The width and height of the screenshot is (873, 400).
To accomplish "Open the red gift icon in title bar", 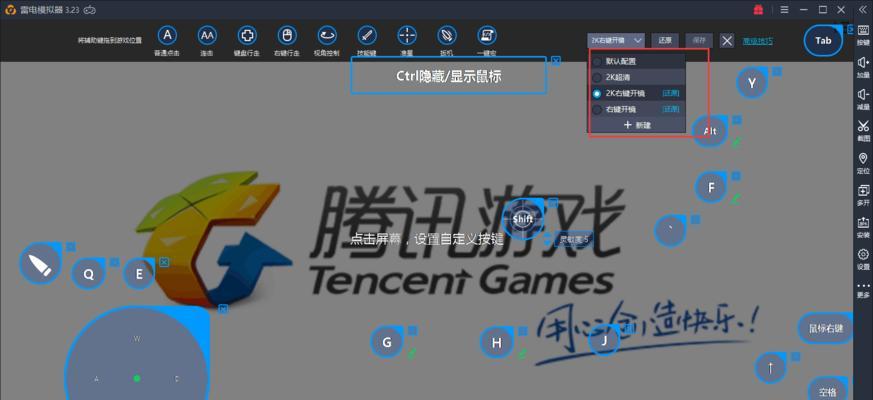I will click(758, 9).
